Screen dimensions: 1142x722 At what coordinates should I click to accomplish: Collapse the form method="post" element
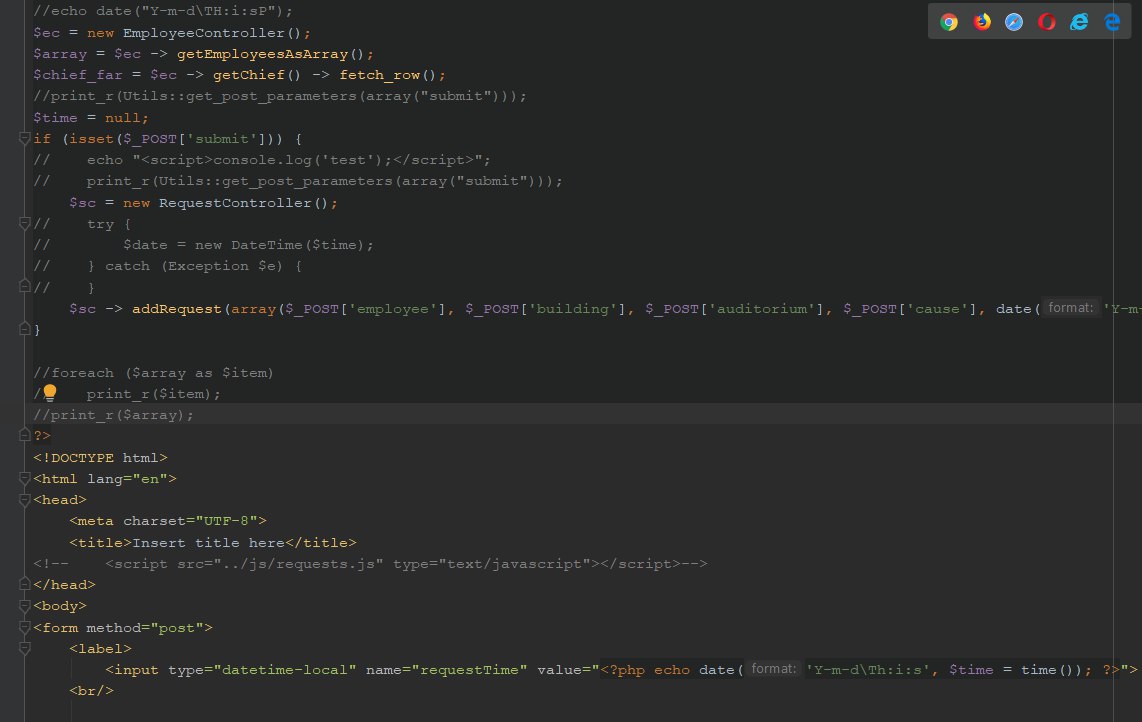tap(24, 627)
